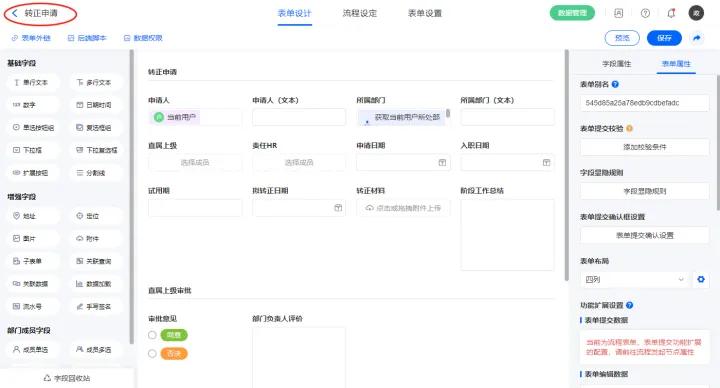Open the 字段回收站 recycle bin
Viewport: 720px width, 388px height.
pos(67,378)
